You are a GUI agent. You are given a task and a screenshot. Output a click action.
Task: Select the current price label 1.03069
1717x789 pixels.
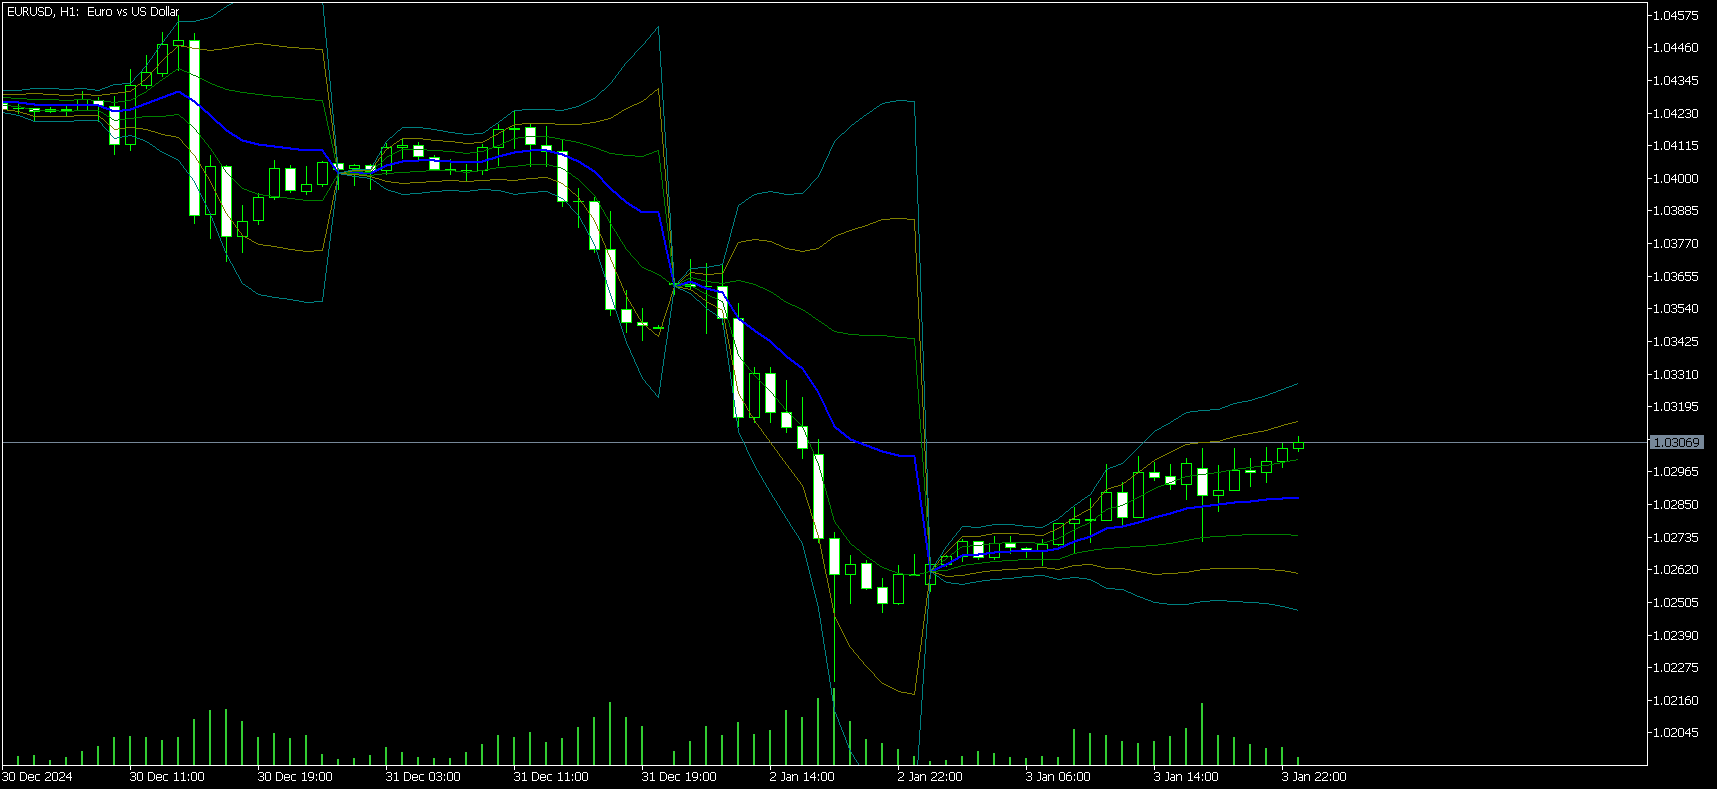coord(1675,442)
